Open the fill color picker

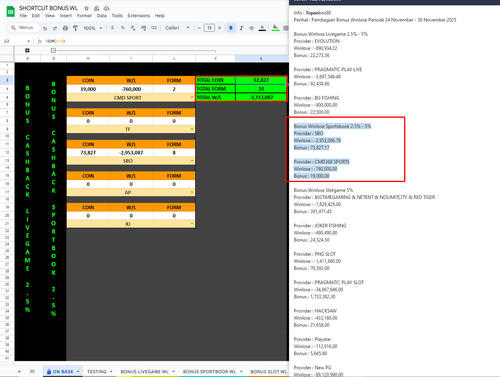275,28
